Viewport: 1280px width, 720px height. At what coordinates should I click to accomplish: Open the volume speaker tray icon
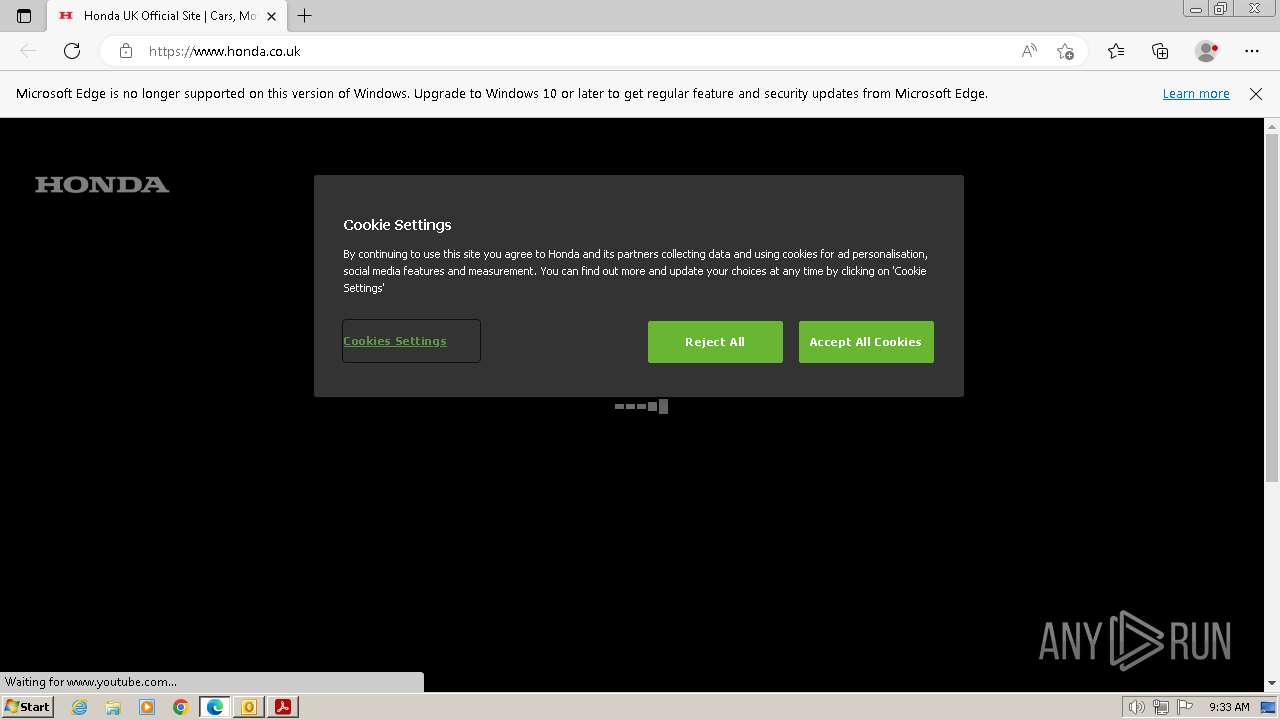coord(1137,707)
